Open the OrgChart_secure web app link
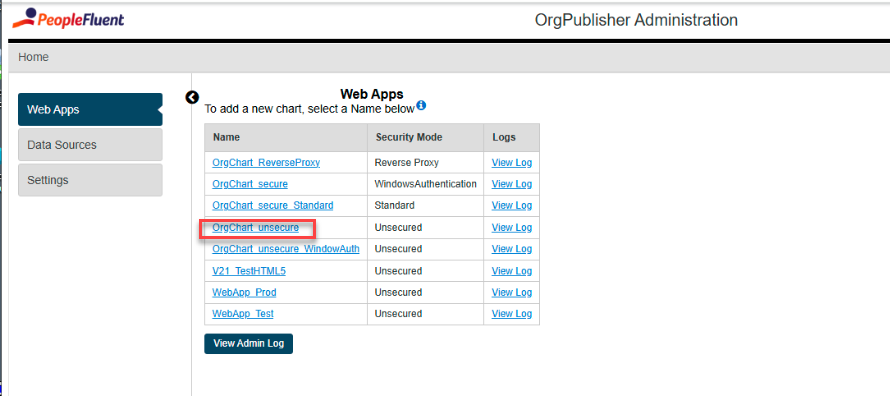The image size is (890, 396). [250, 184]
